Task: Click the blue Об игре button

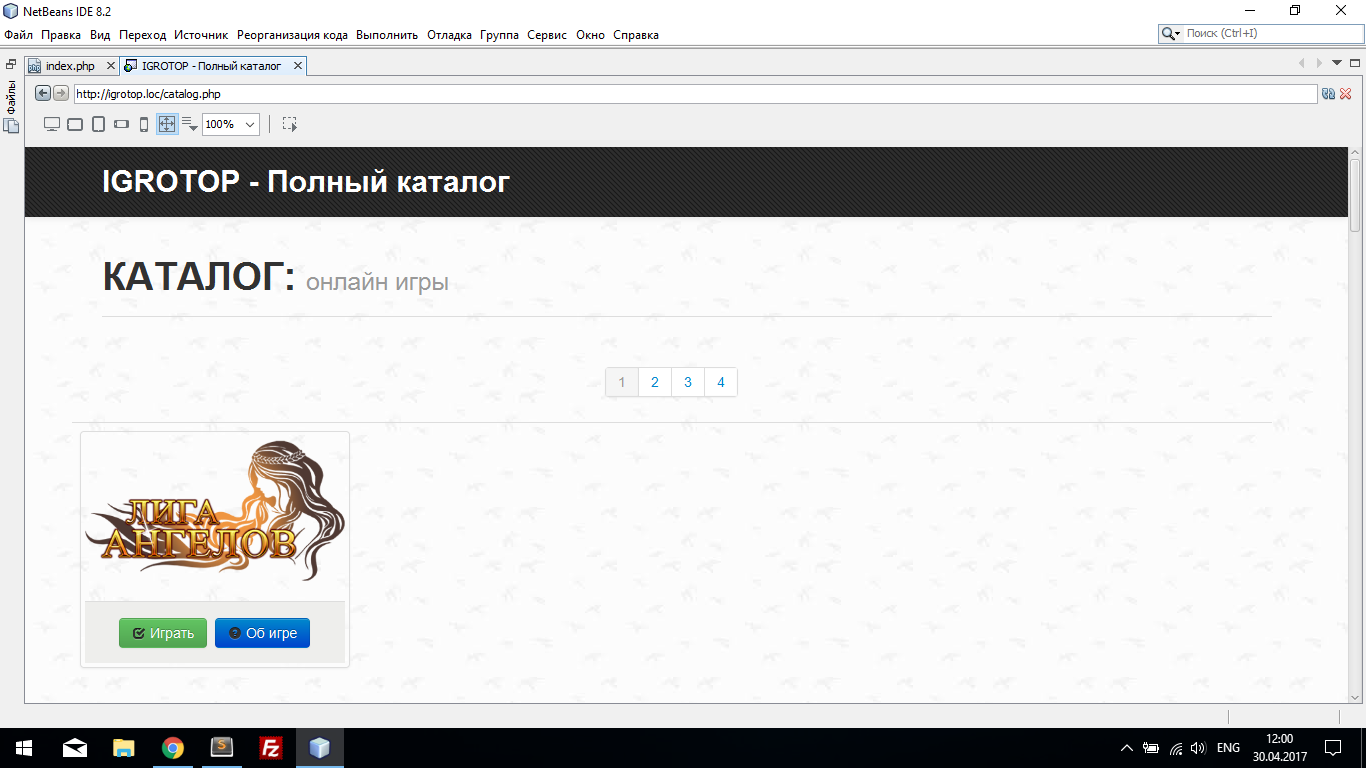Action: coord(262,633)
